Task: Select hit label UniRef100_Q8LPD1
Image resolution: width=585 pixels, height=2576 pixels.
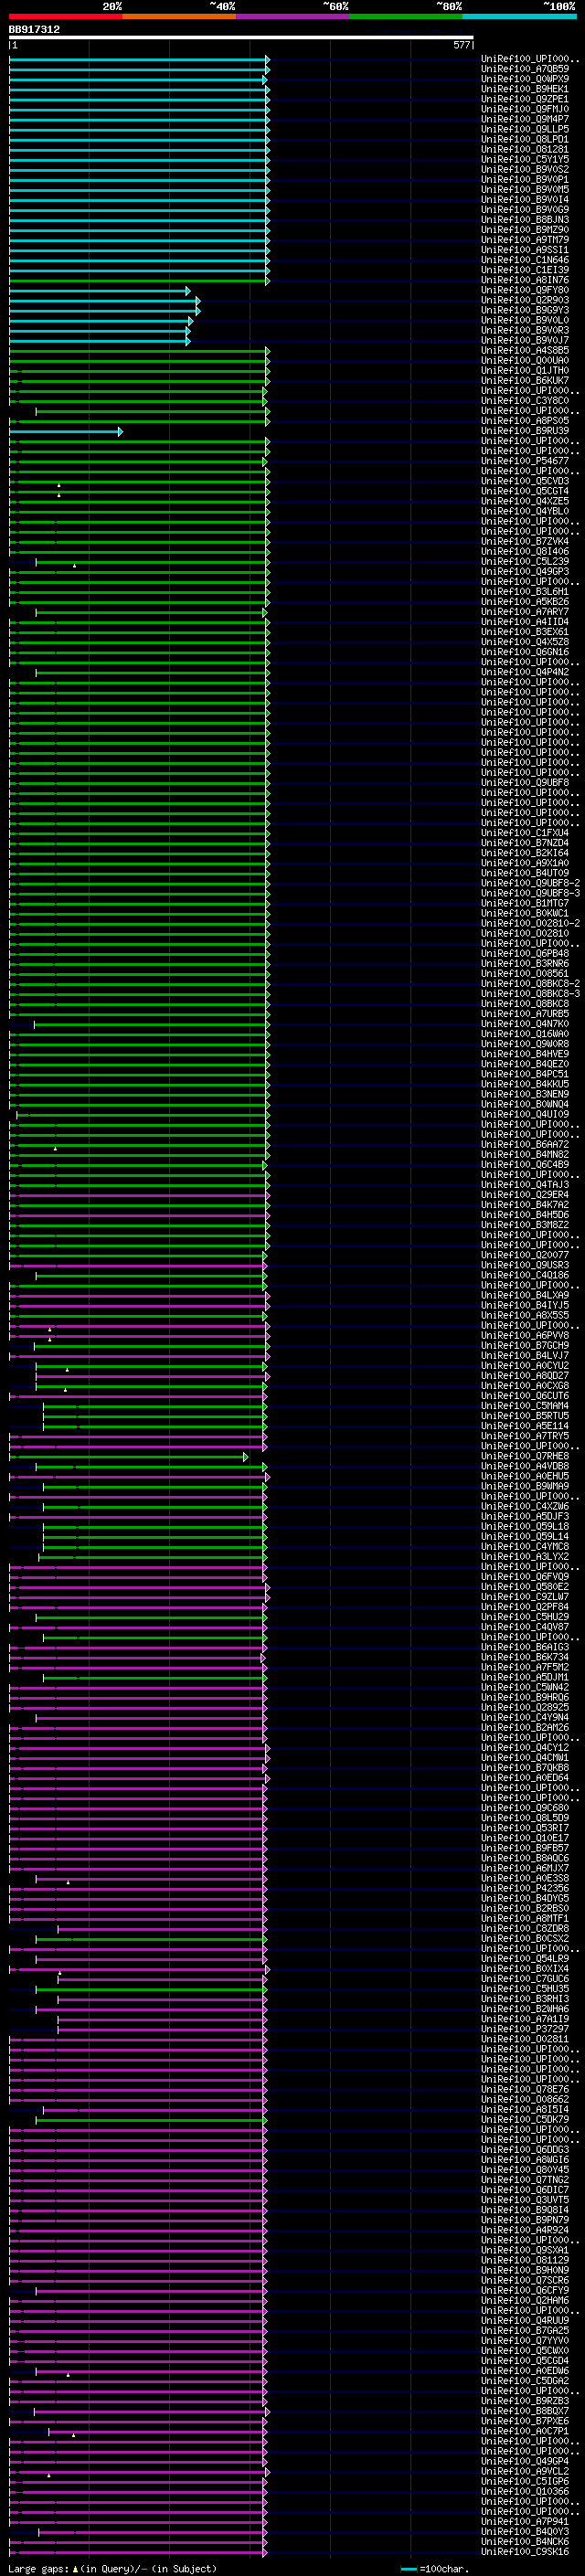Action: click(x=525, y=139)
